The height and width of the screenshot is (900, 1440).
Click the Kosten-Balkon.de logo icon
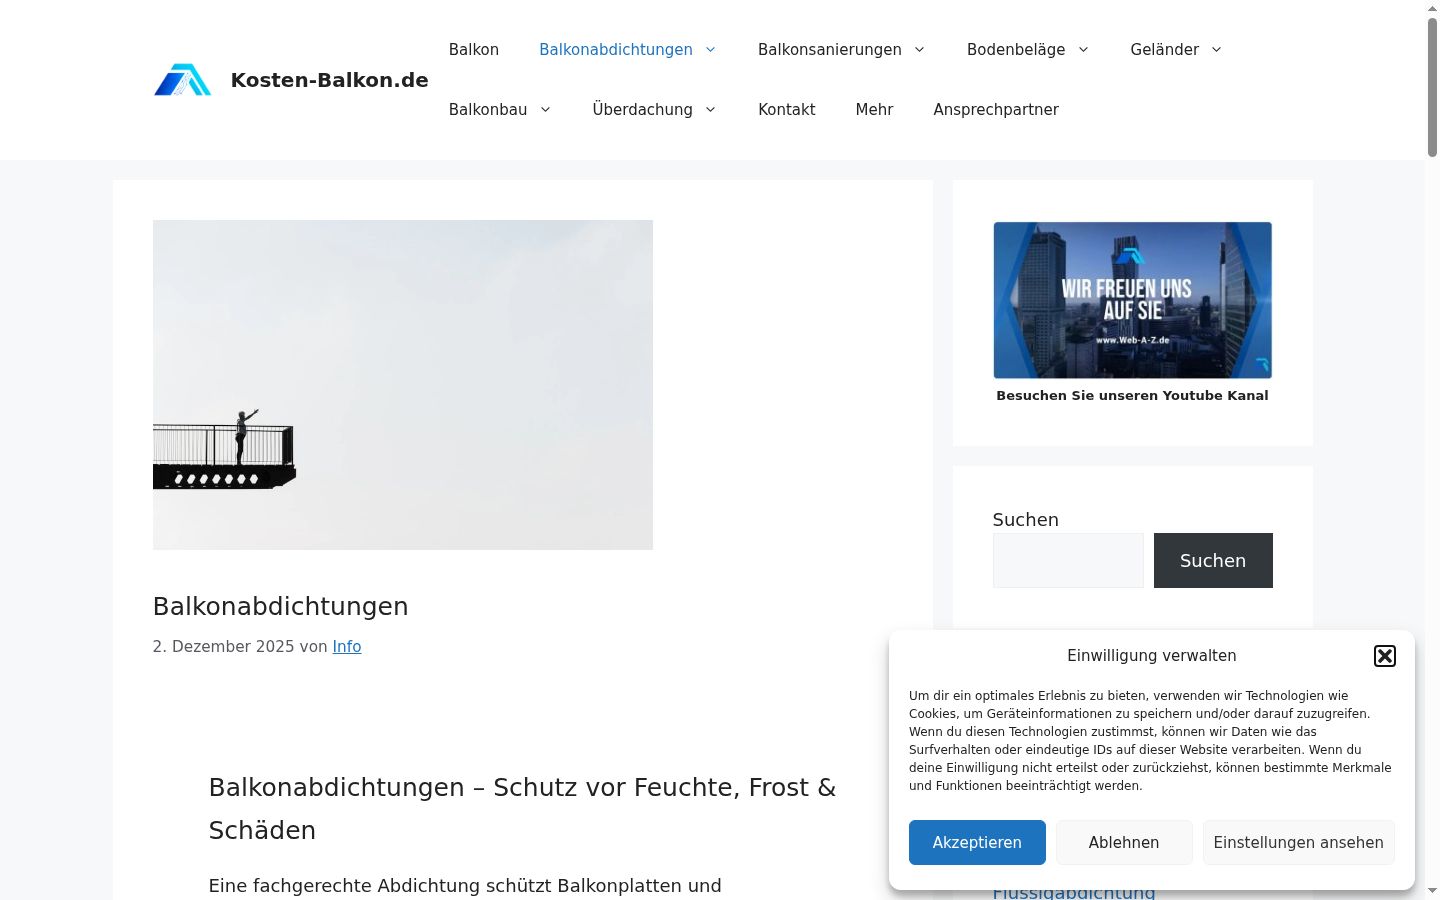click(182, 80)
